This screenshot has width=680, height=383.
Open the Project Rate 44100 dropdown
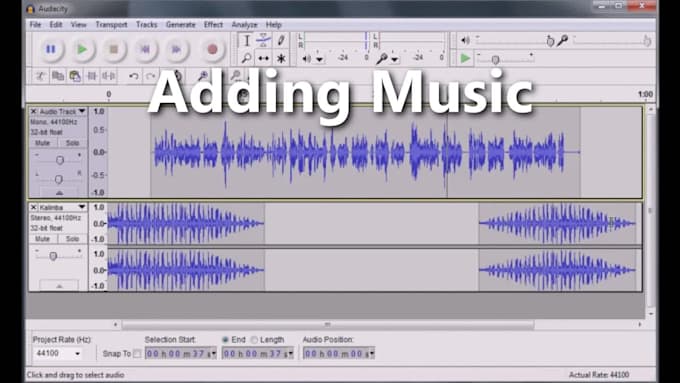[x=78, y=354]
